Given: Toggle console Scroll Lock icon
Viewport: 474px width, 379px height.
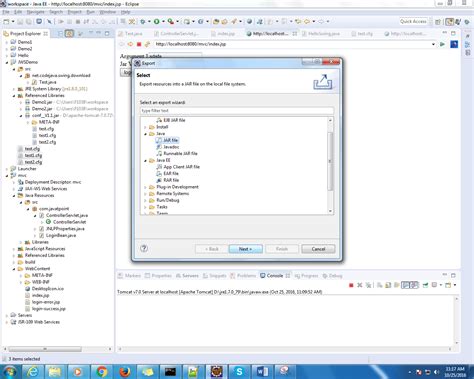Looking at the screenshot, I should (x=388, y=285).
